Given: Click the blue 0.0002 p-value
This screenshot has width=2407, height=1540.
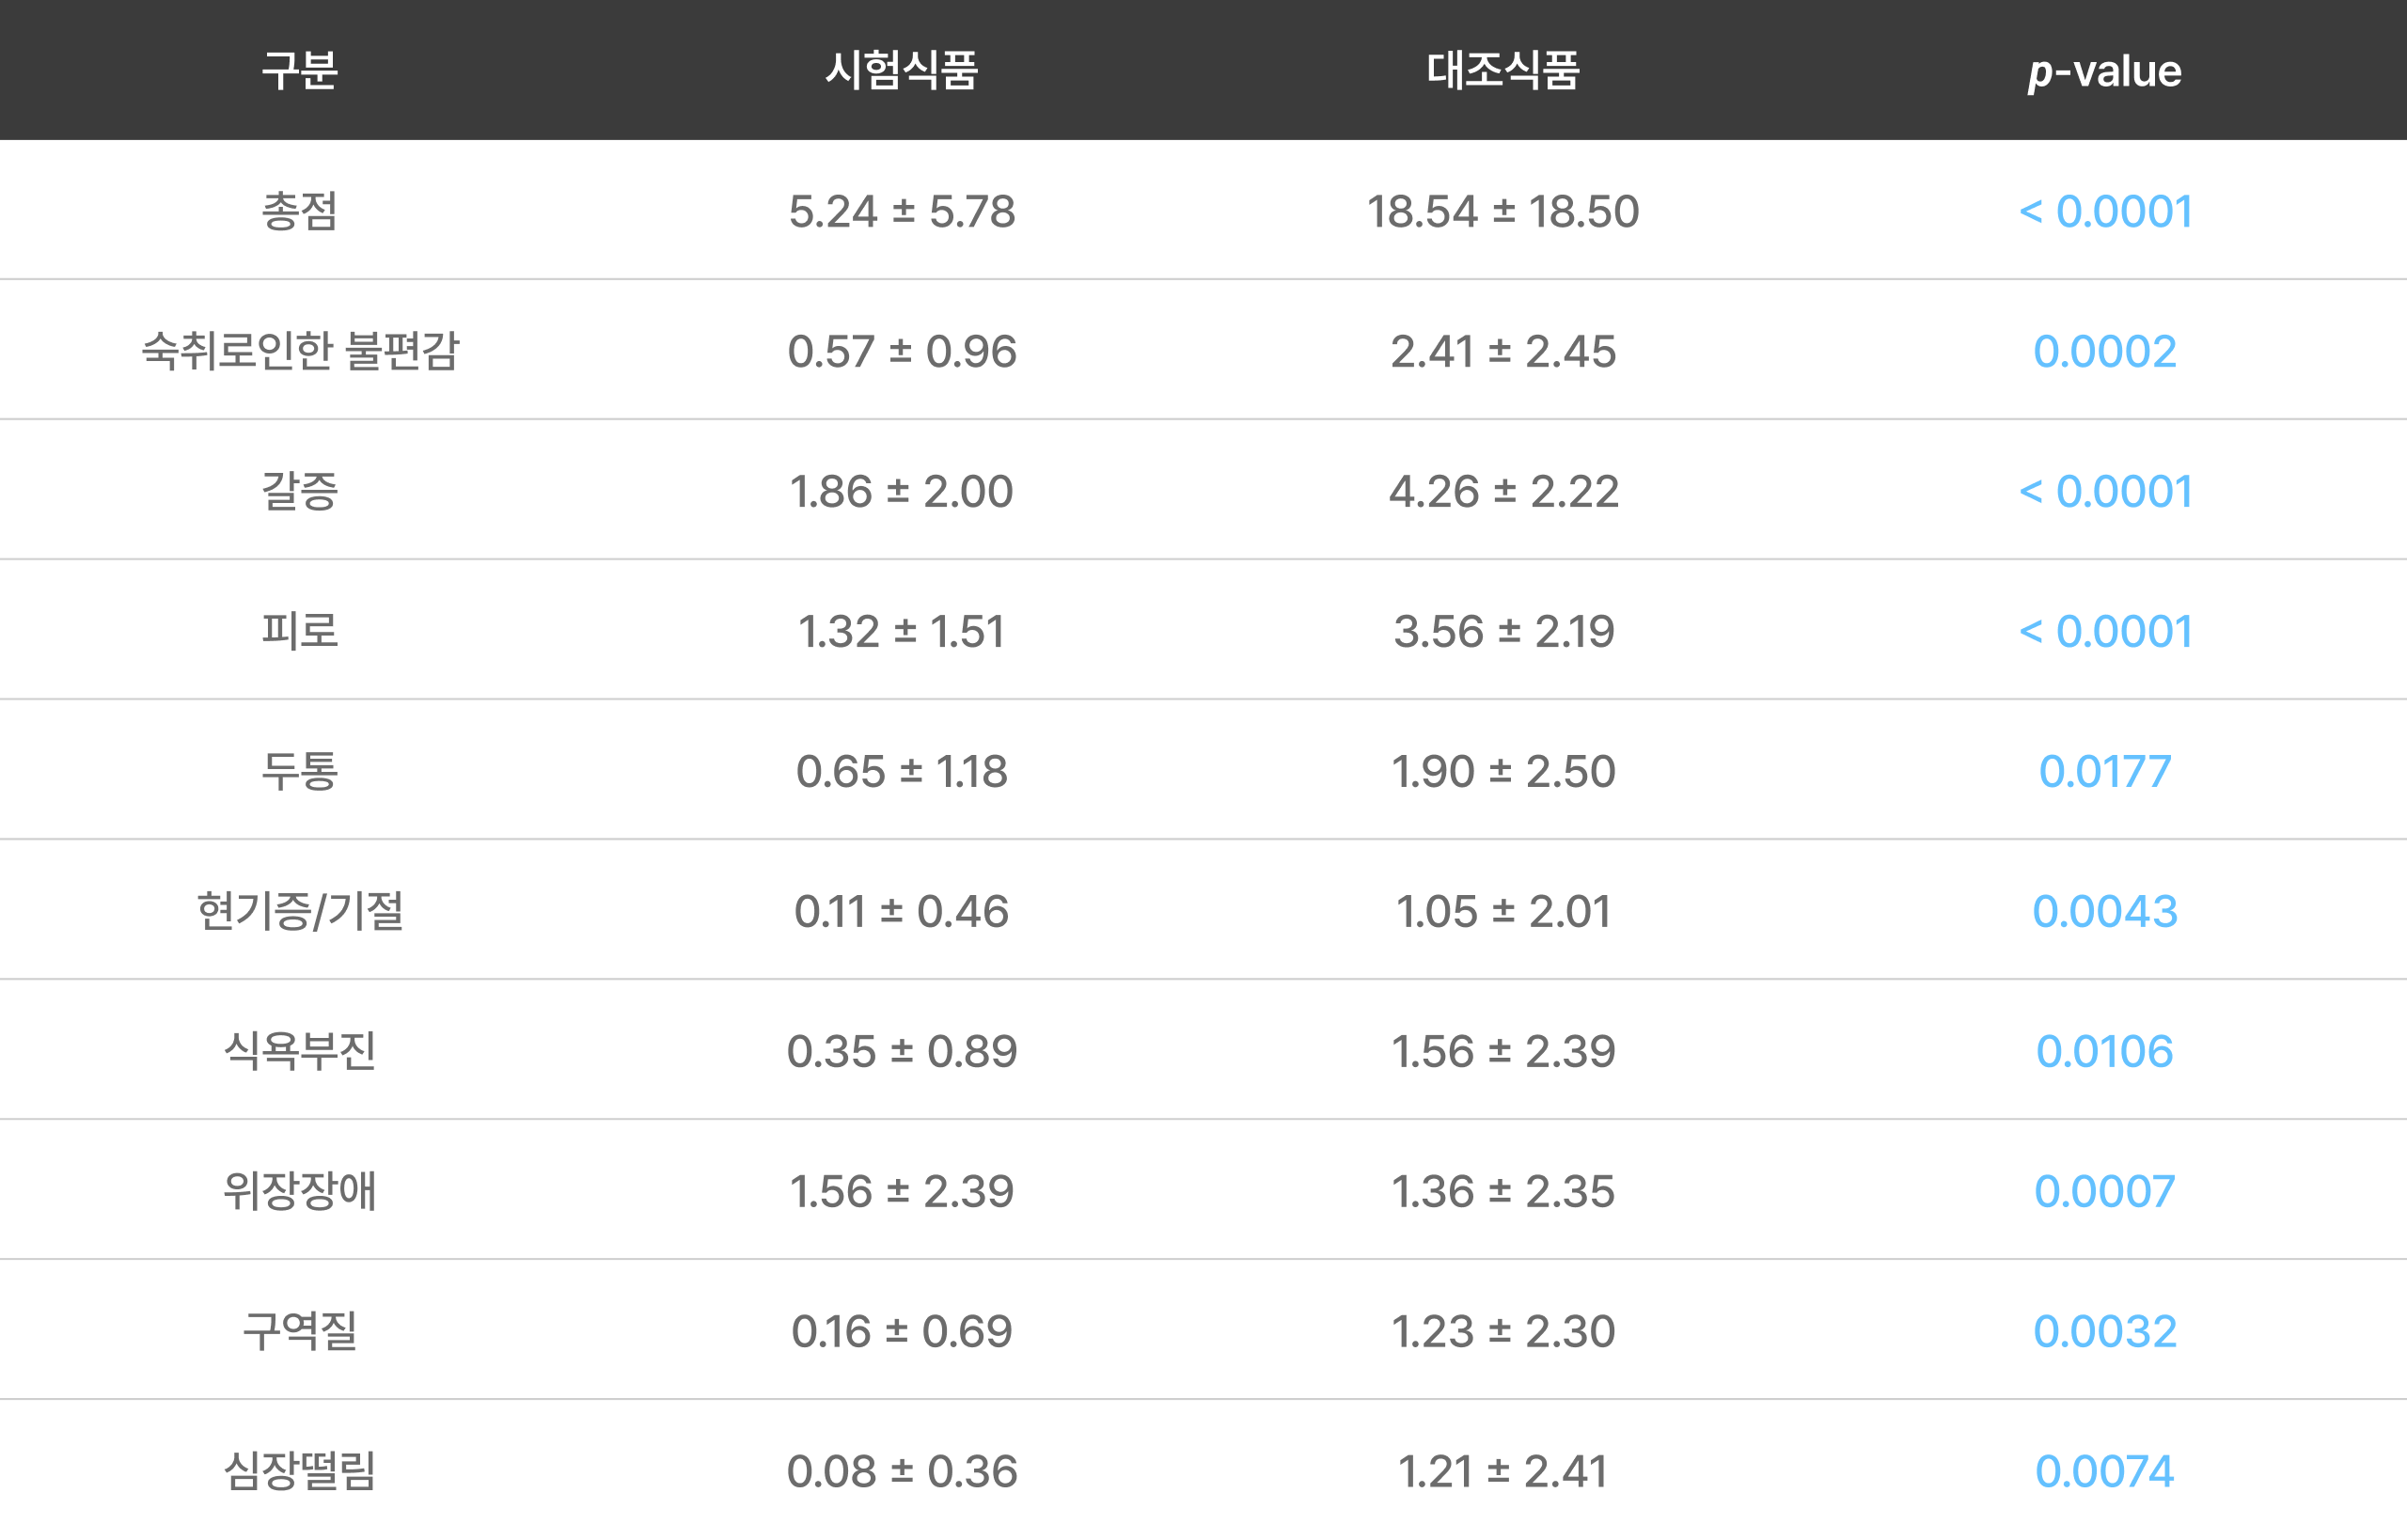Looking at the screenshot, I should pyautogui.click(x=2105, y=351).
